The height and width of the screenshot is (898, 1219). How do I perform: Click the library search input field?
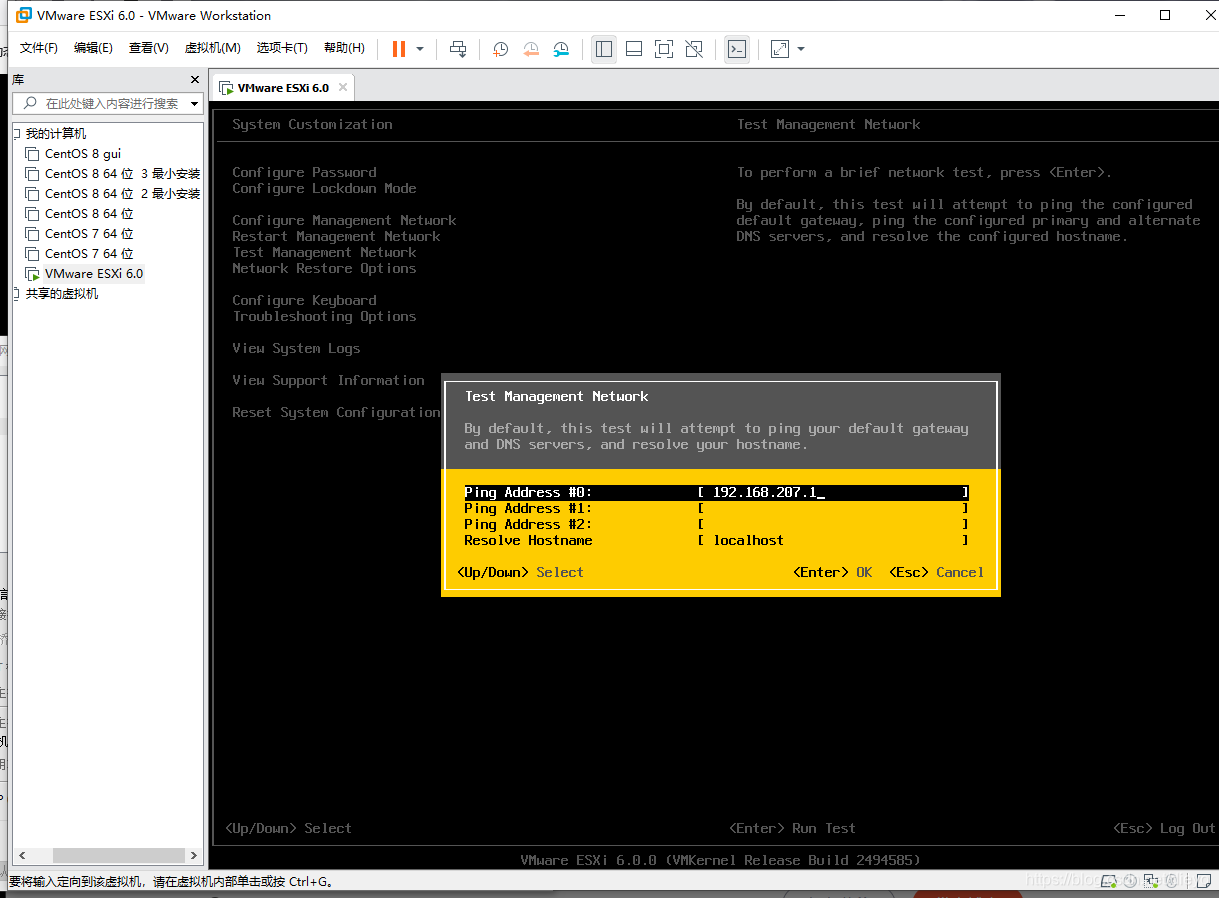coord(100,103)
